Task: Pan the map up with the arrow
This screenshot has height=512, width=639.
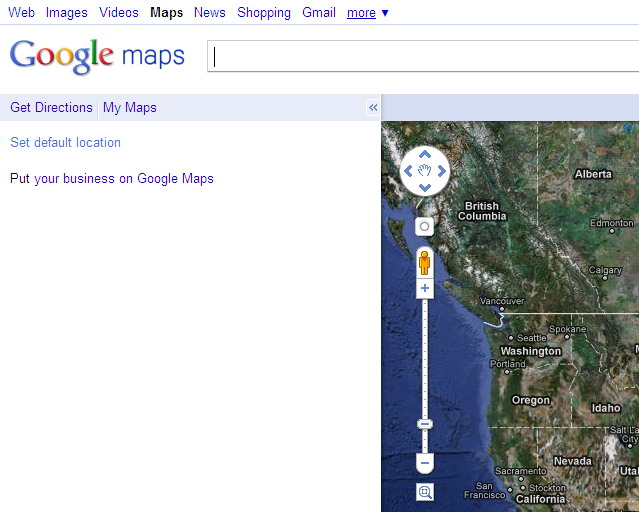Action: pyautogui.click(x=425, y=155)
